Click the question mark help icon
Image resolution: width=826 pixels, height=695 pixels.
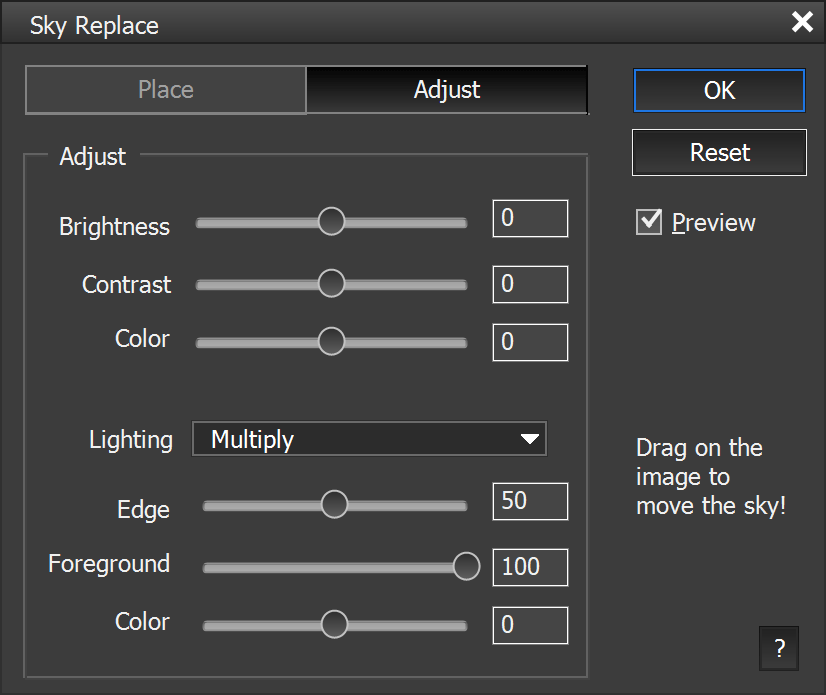pos(779,650)
